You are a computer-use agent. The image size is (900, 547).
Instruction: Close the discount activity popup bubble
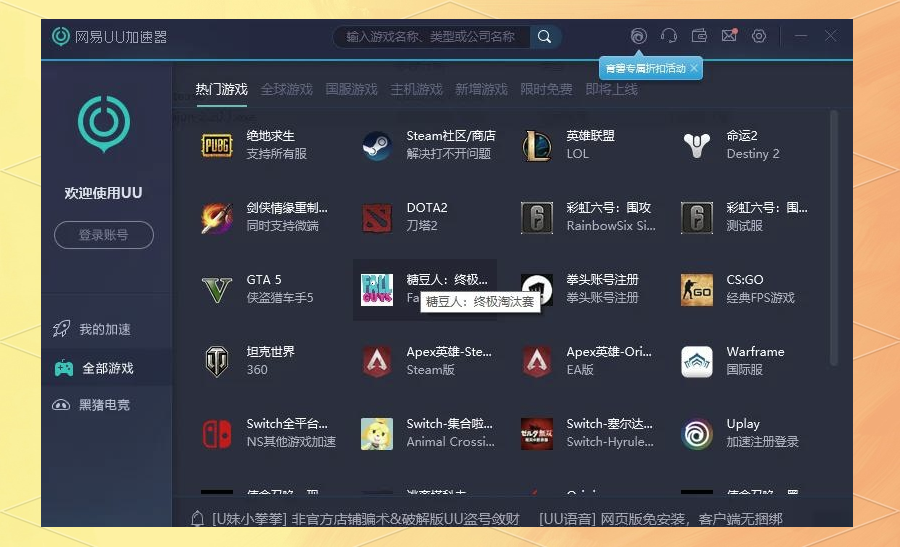[x=694, y=68]
